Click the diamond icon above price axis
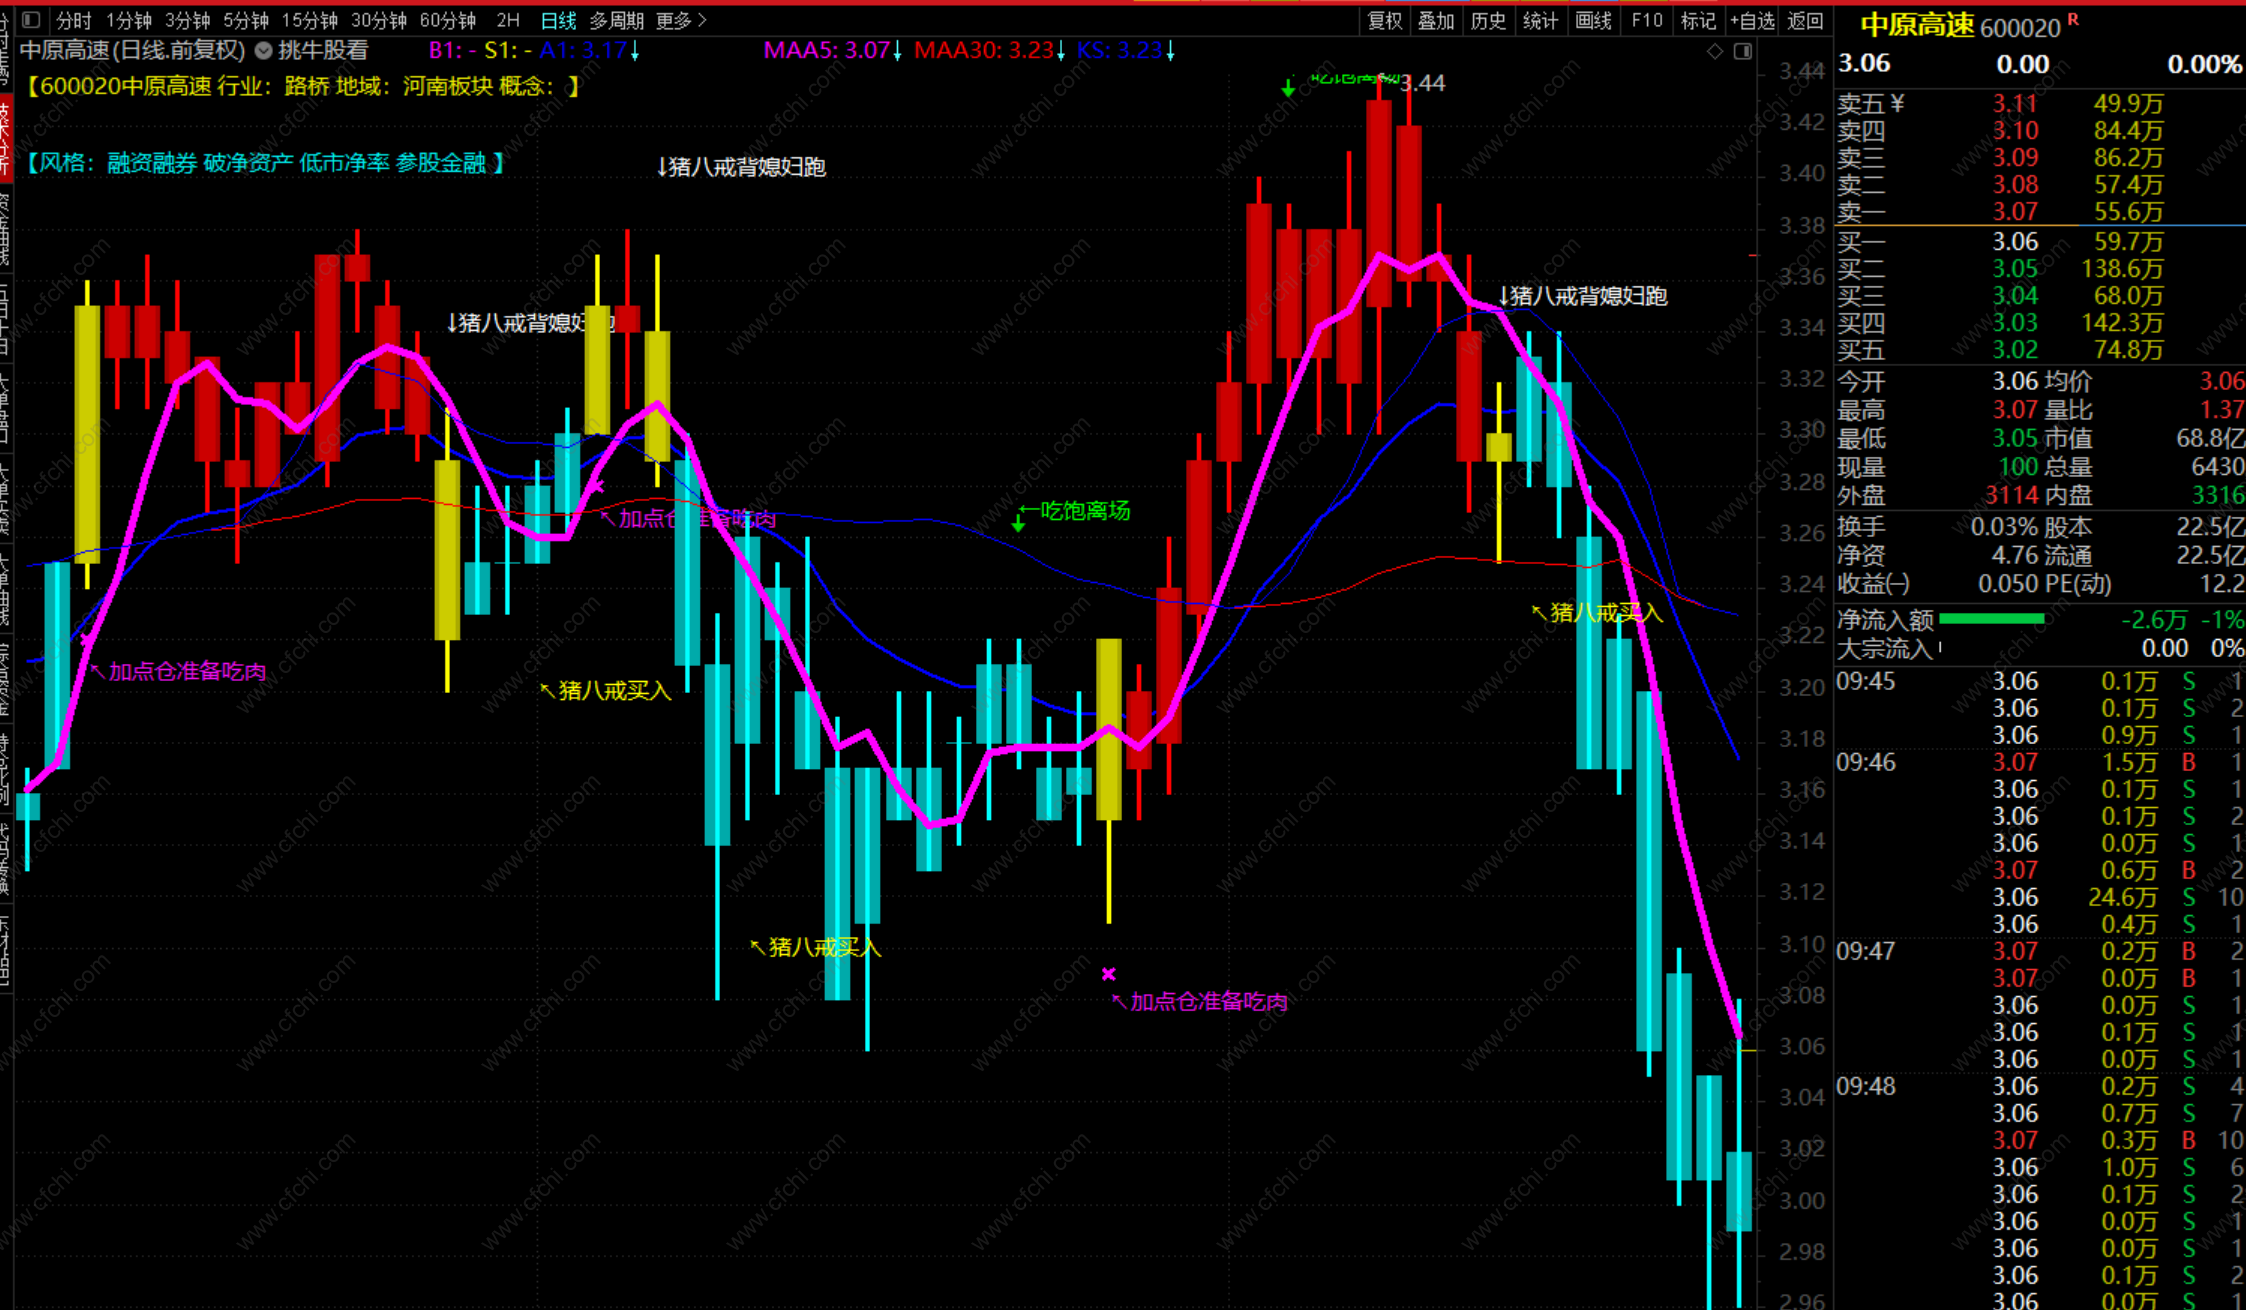 click(x=1715, y=51)
